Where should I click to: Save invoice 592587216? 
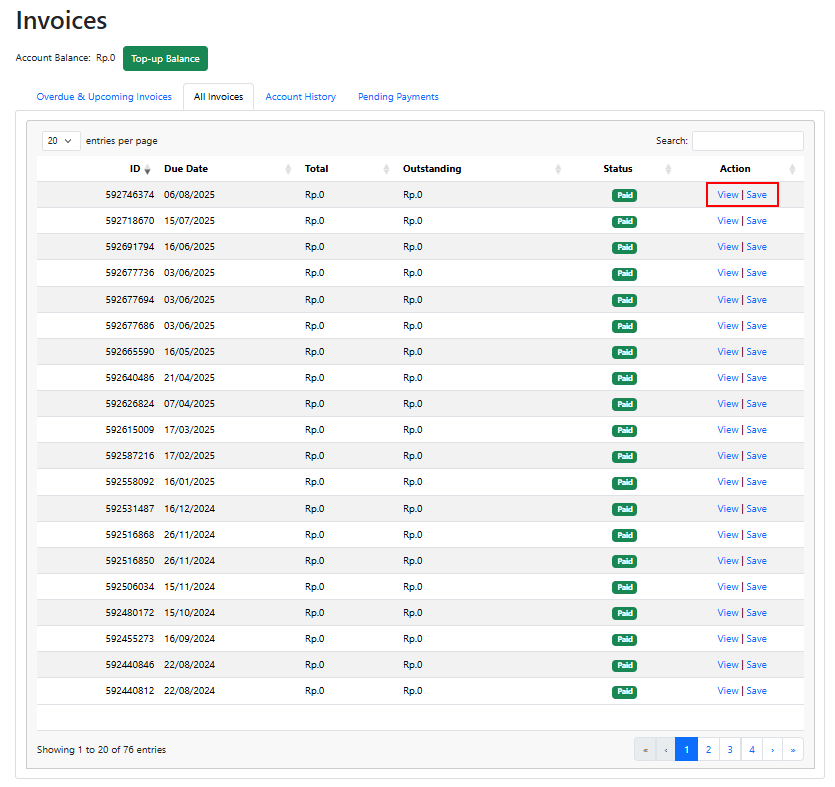point(756,456)
